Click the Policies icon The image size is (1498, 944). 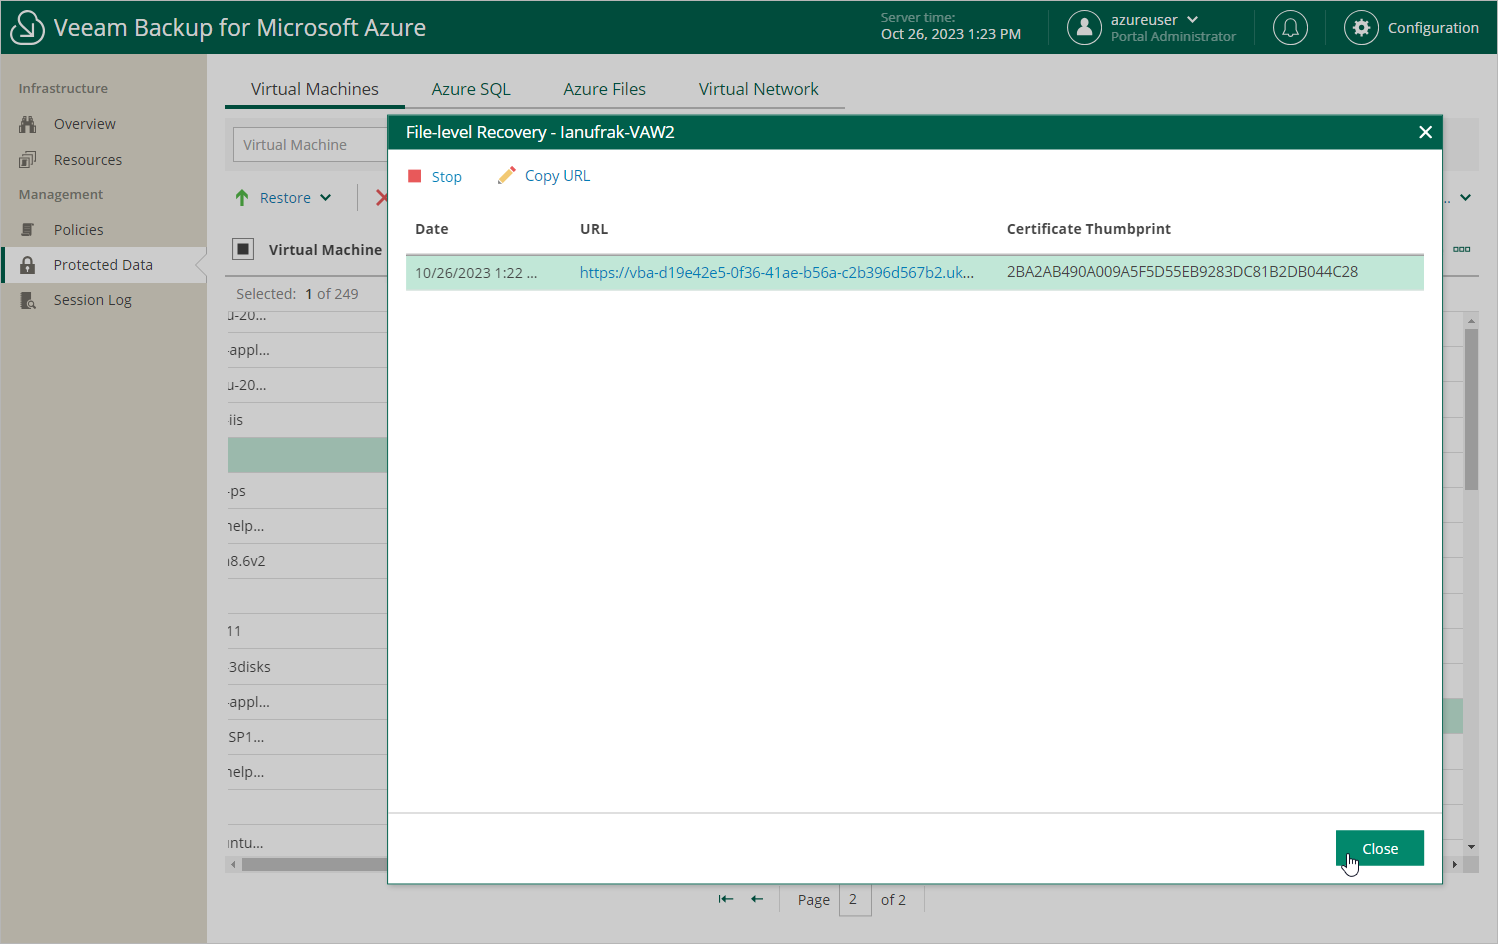click(x=28, y=230)
